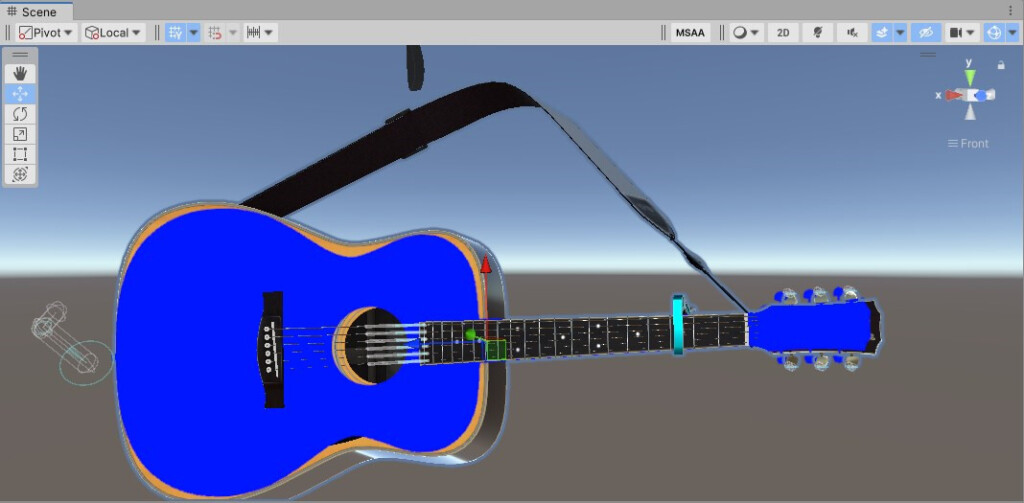Toggle gizmos visibility button

tap(994, 33)
